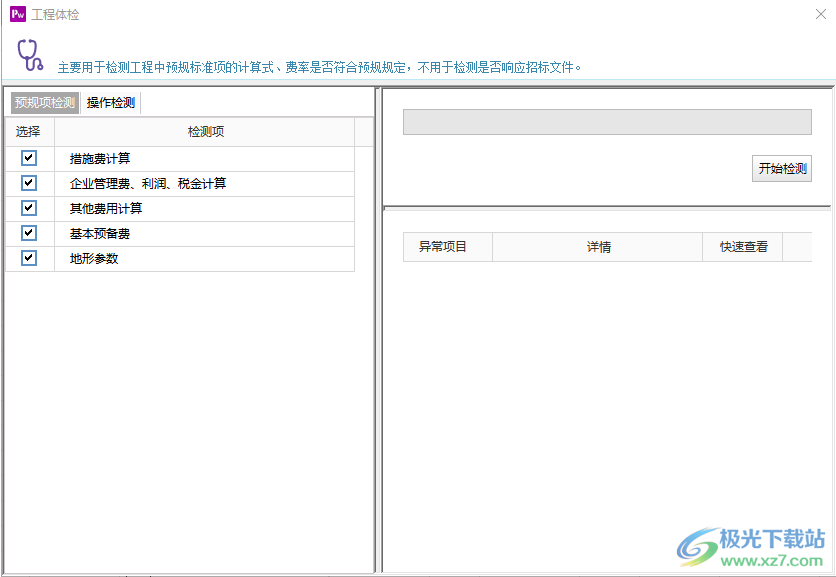Switch to the 预规项检测 tab
Viewport: 836px width, 577px height.
(45, 102)
